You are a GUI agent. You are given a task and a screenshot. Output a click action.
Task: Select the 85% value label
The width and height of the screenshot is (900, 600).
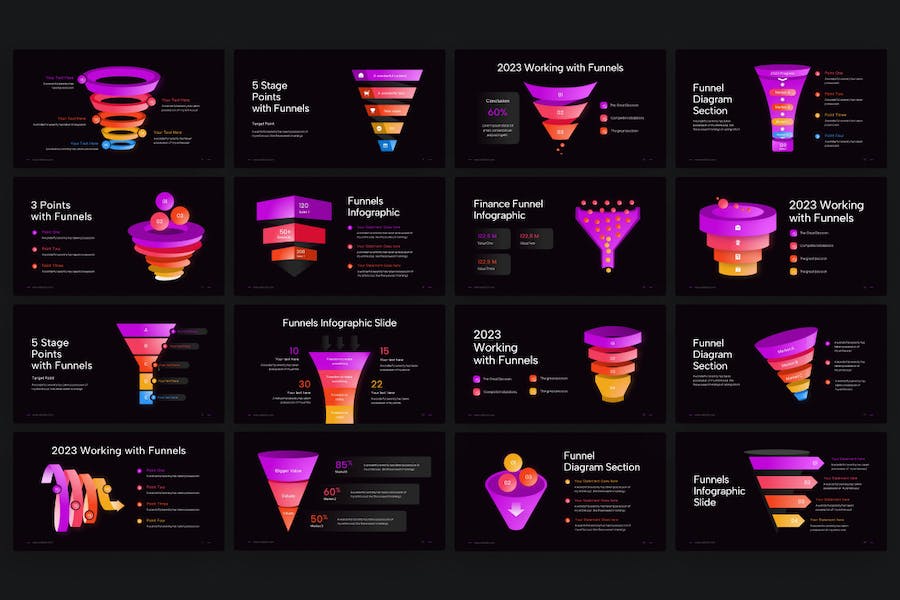[343, 466]
